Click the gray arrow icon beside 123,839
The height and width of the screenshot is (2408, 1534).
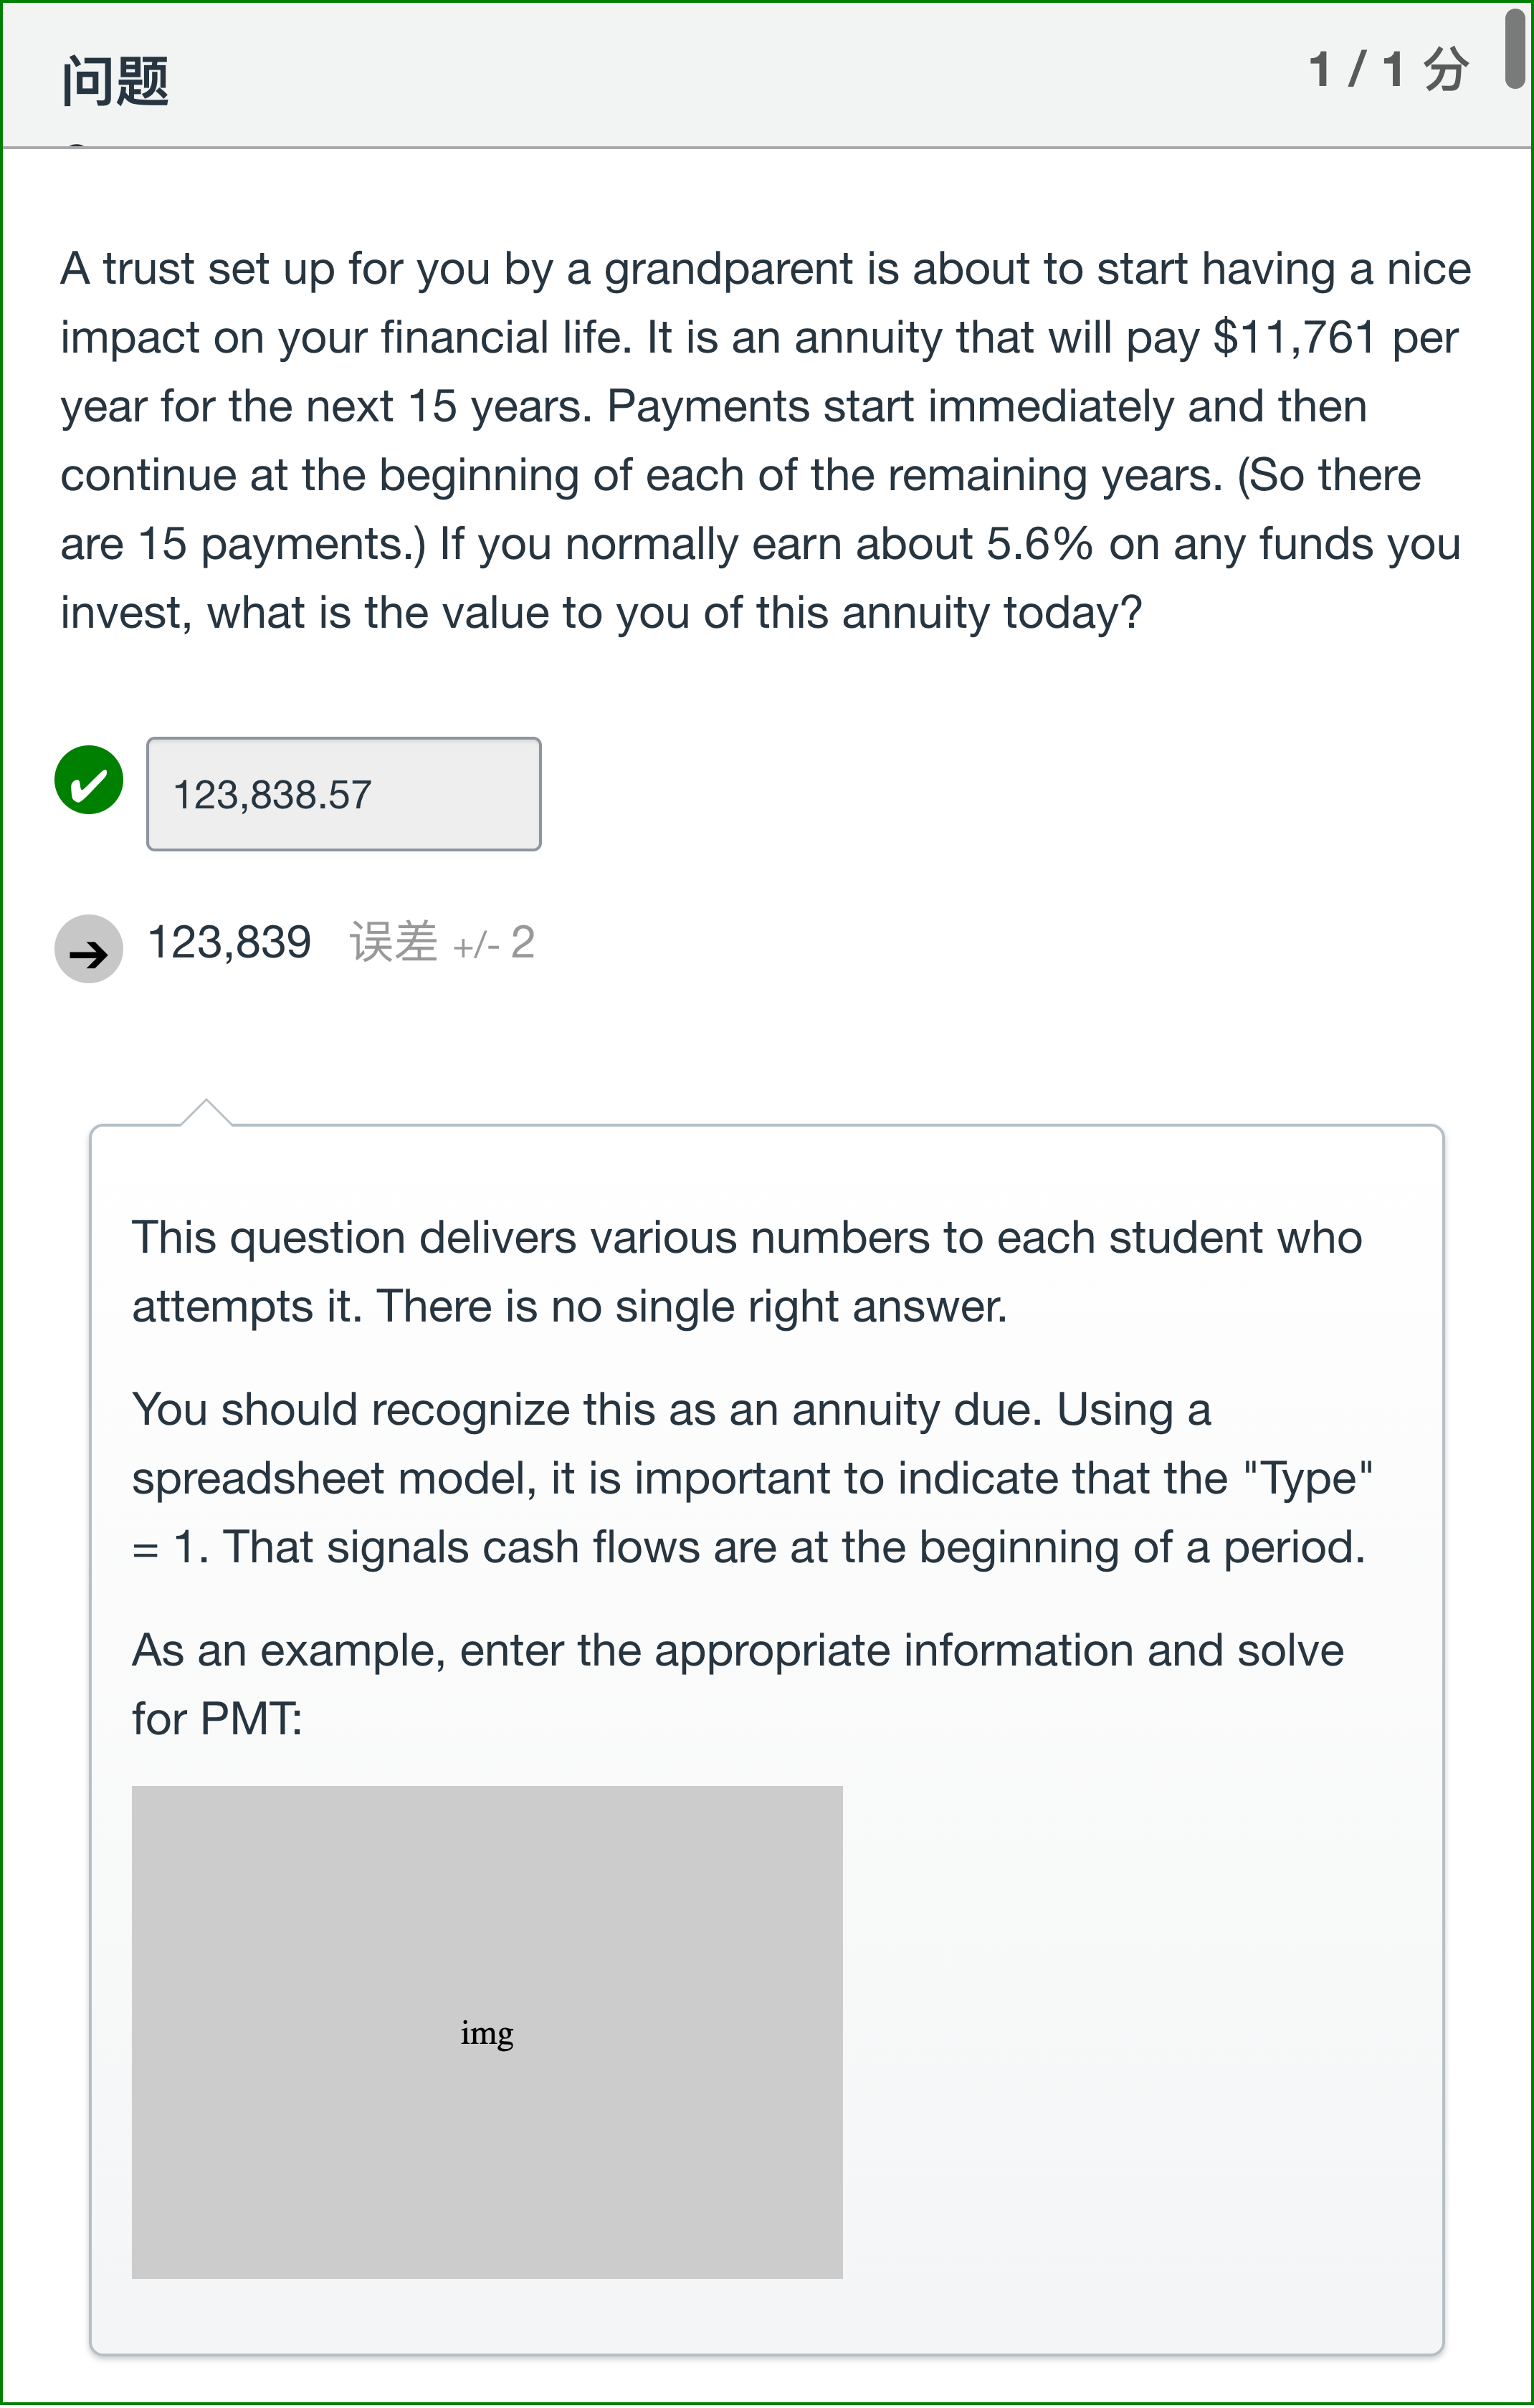(x=89, y=949)
